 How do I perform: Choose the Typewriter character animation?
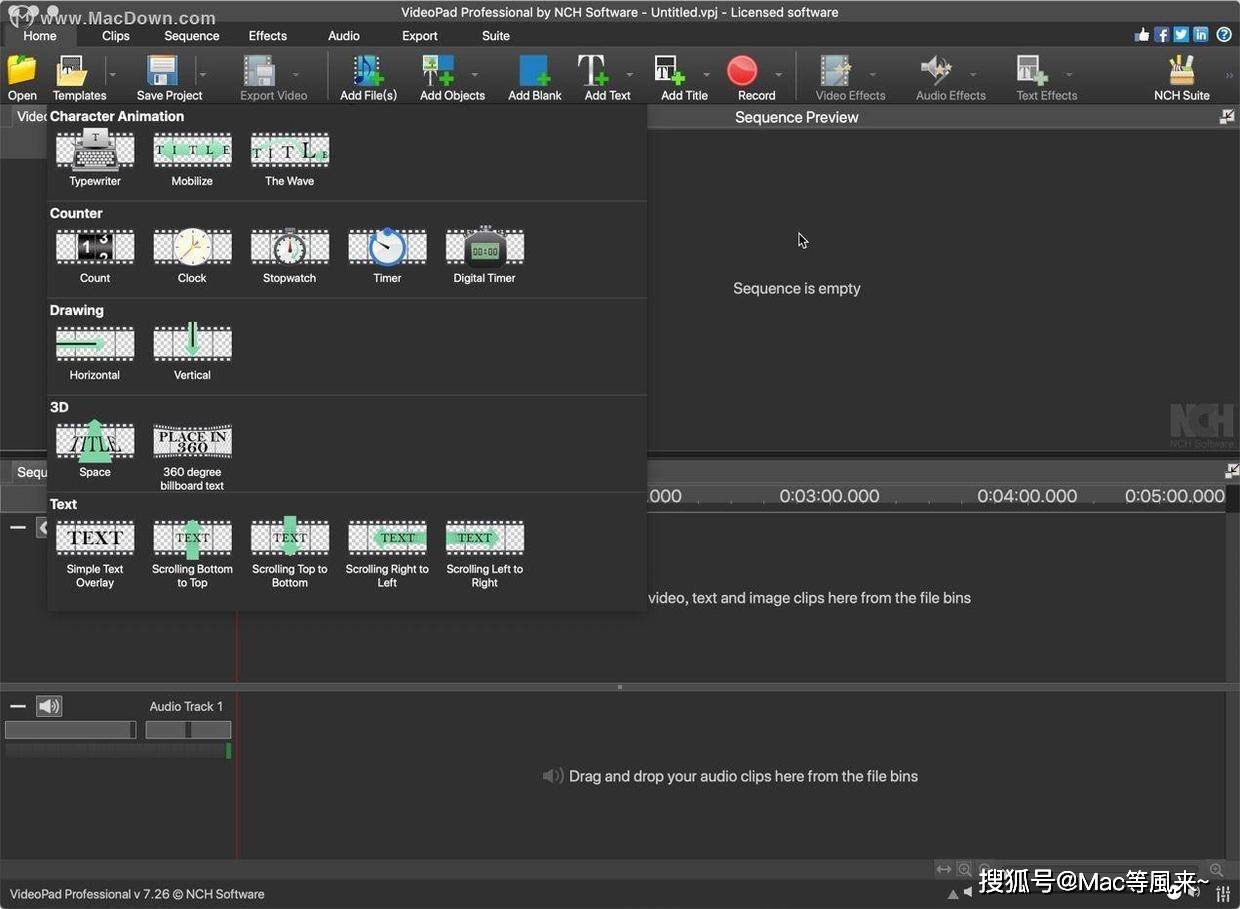point(95,158)
